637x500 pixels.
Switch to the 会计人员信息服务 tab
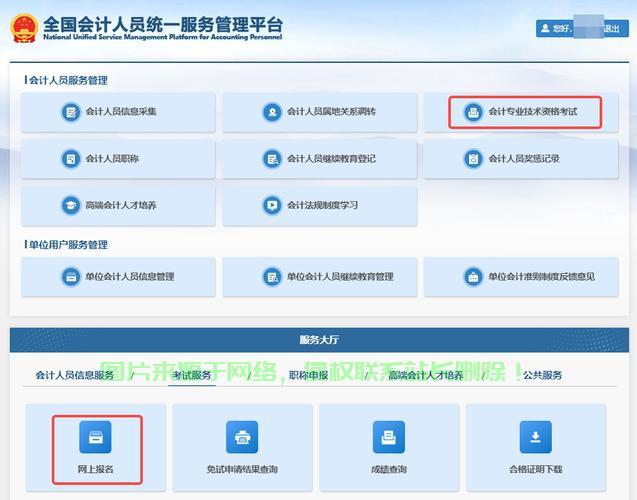[x=80, y=375]
